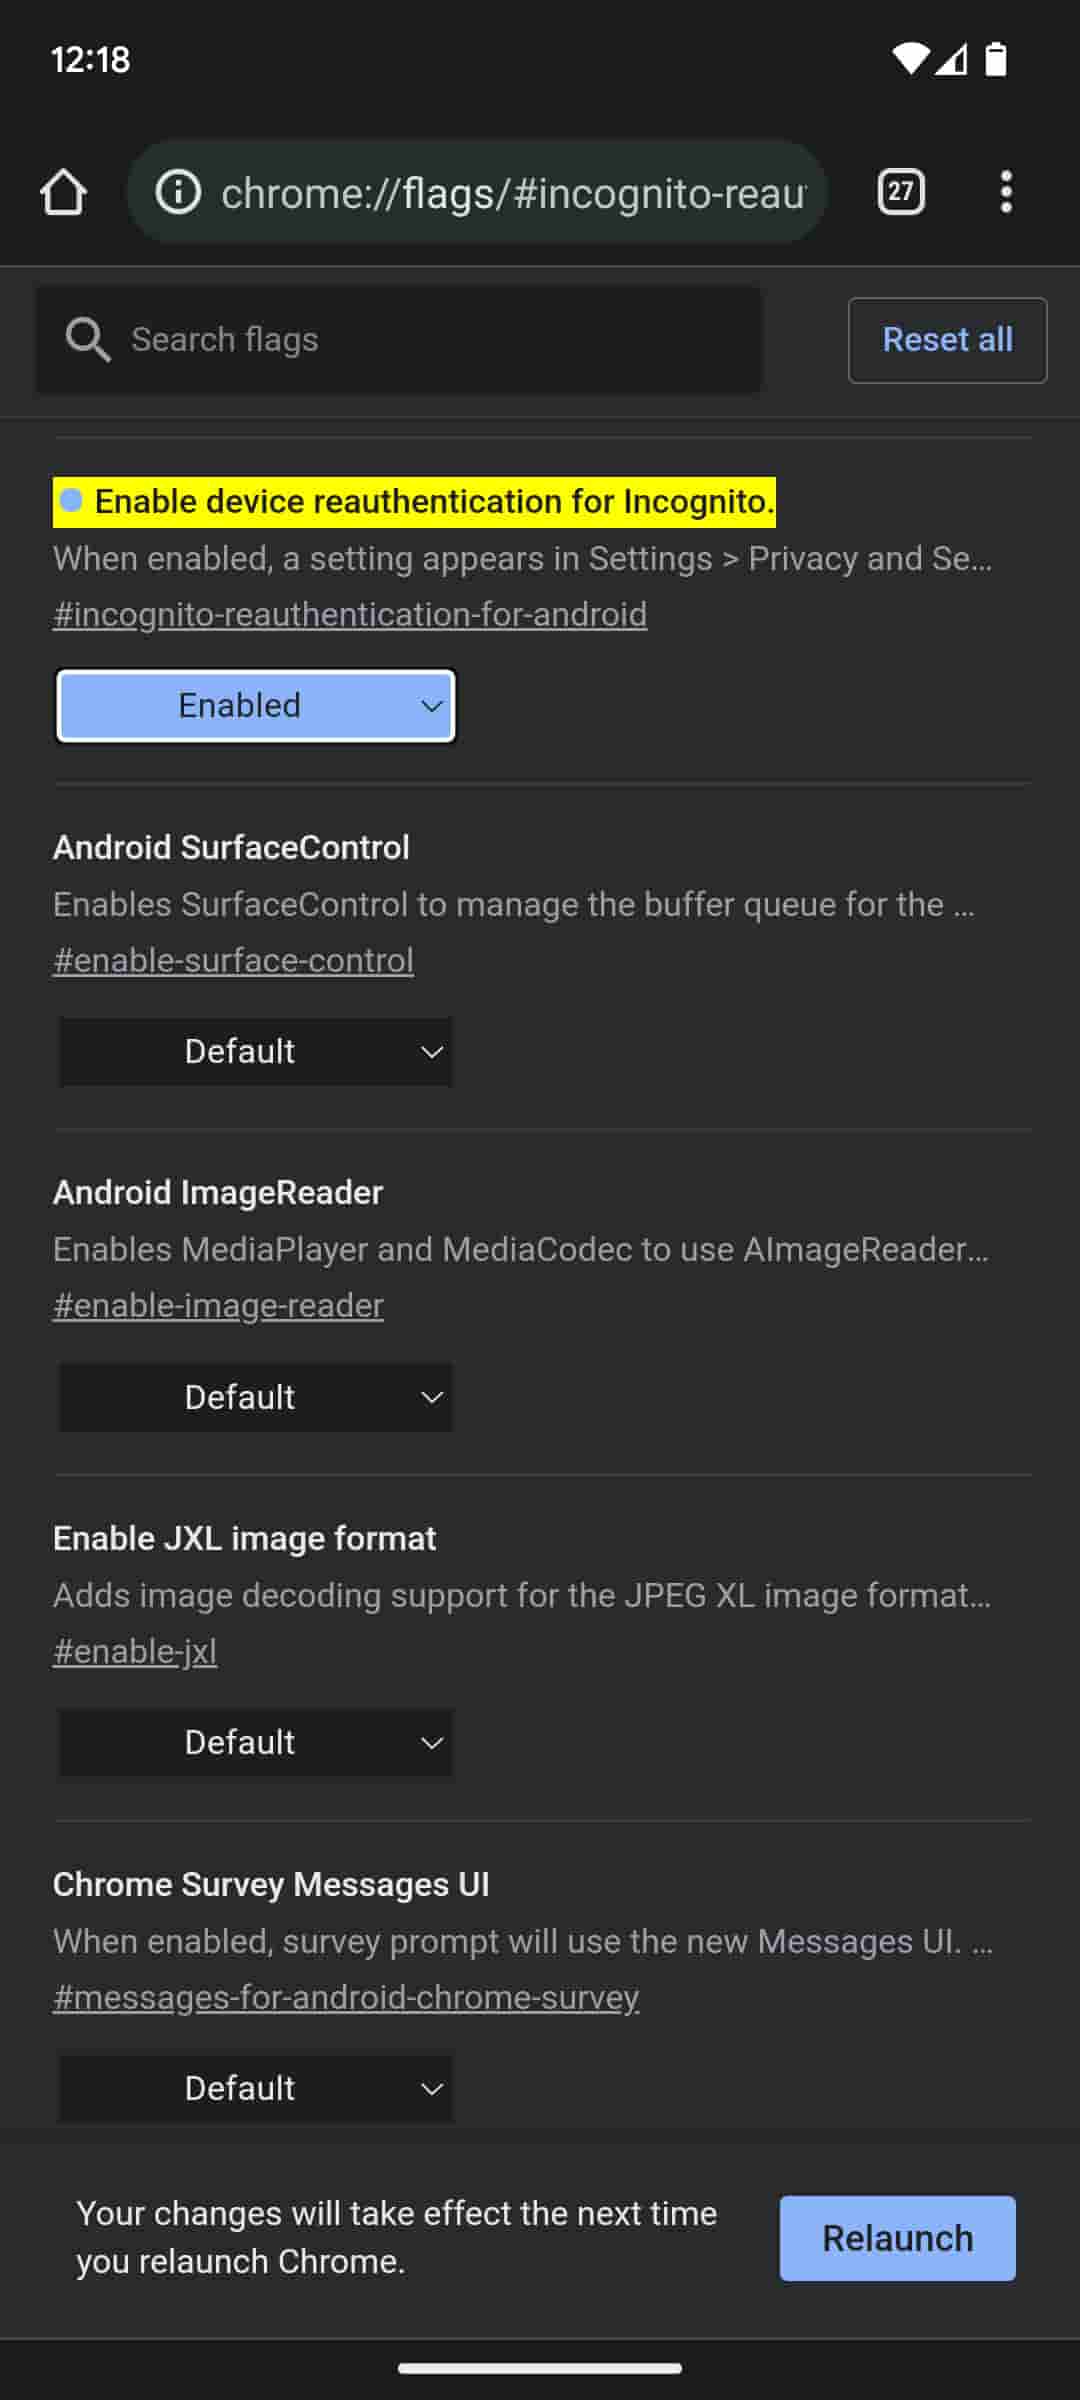
Task: Tap the battery status icon
Action: 996,59
